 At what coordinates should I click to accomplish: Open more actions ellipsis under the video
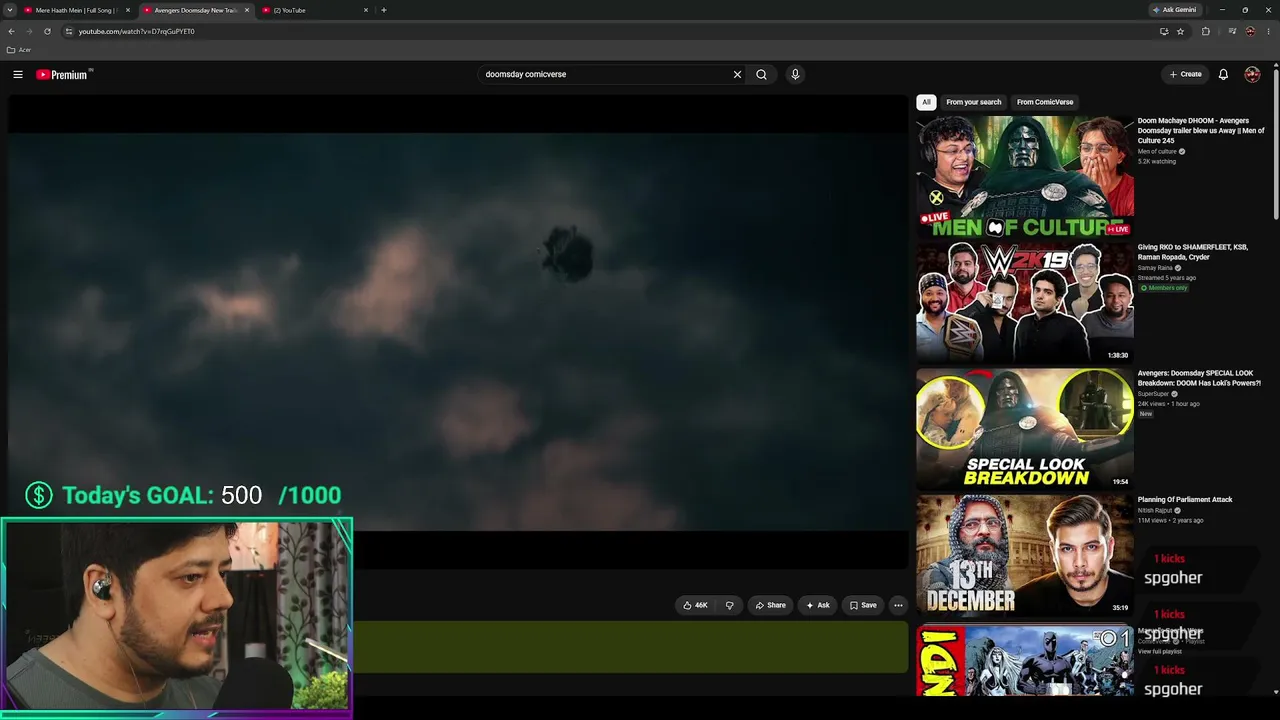pos(898,605)
